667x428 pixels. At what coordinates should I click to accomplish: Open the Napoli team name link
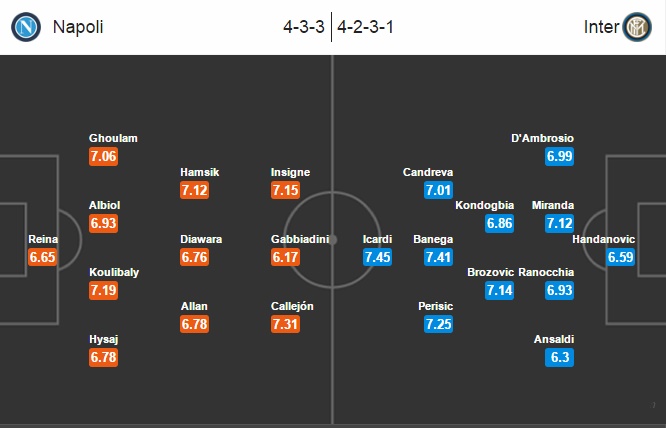[78, 27]
